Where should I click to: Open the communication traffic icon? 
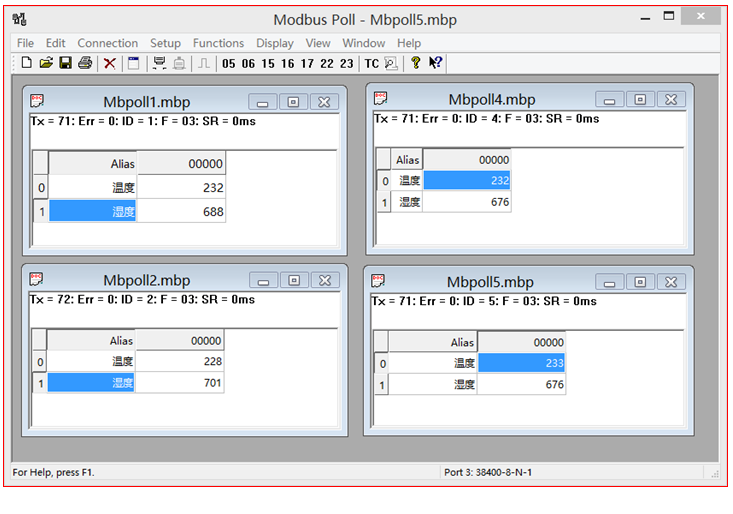[x=391, y=63]
